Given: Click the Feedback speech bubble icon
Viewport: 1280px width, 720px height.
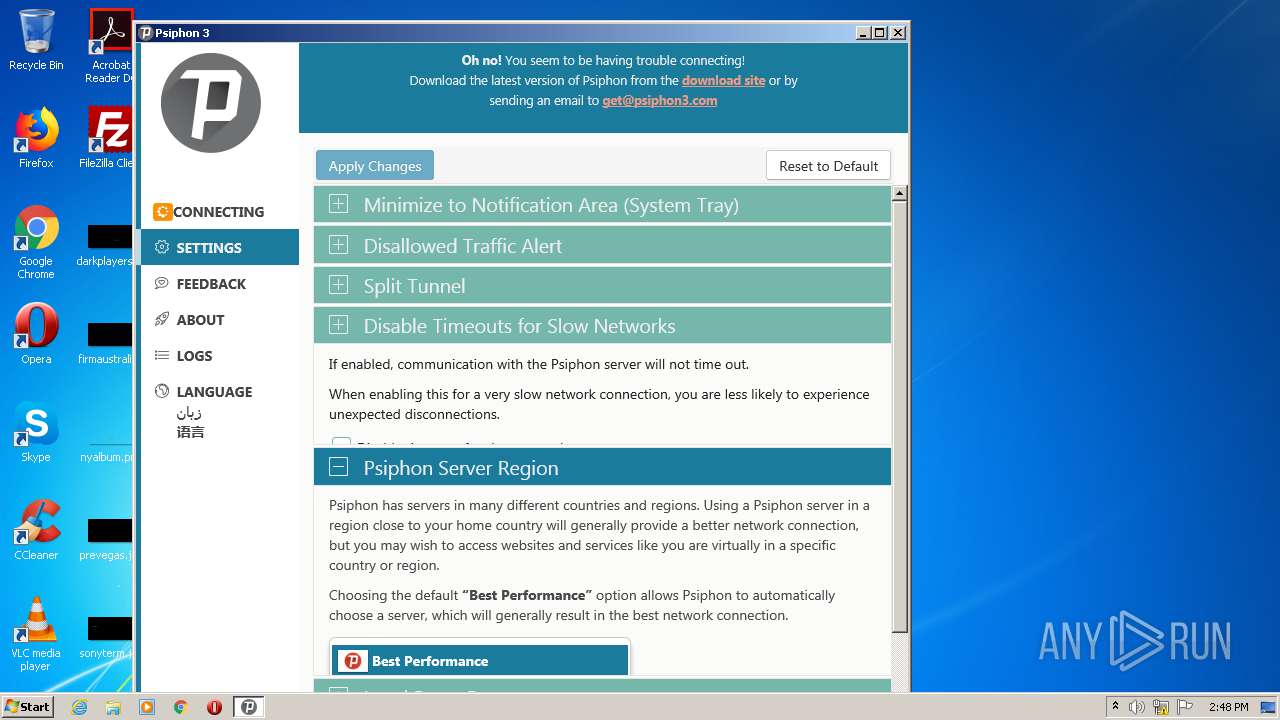Looking at the screenshot, I should 162,283.
